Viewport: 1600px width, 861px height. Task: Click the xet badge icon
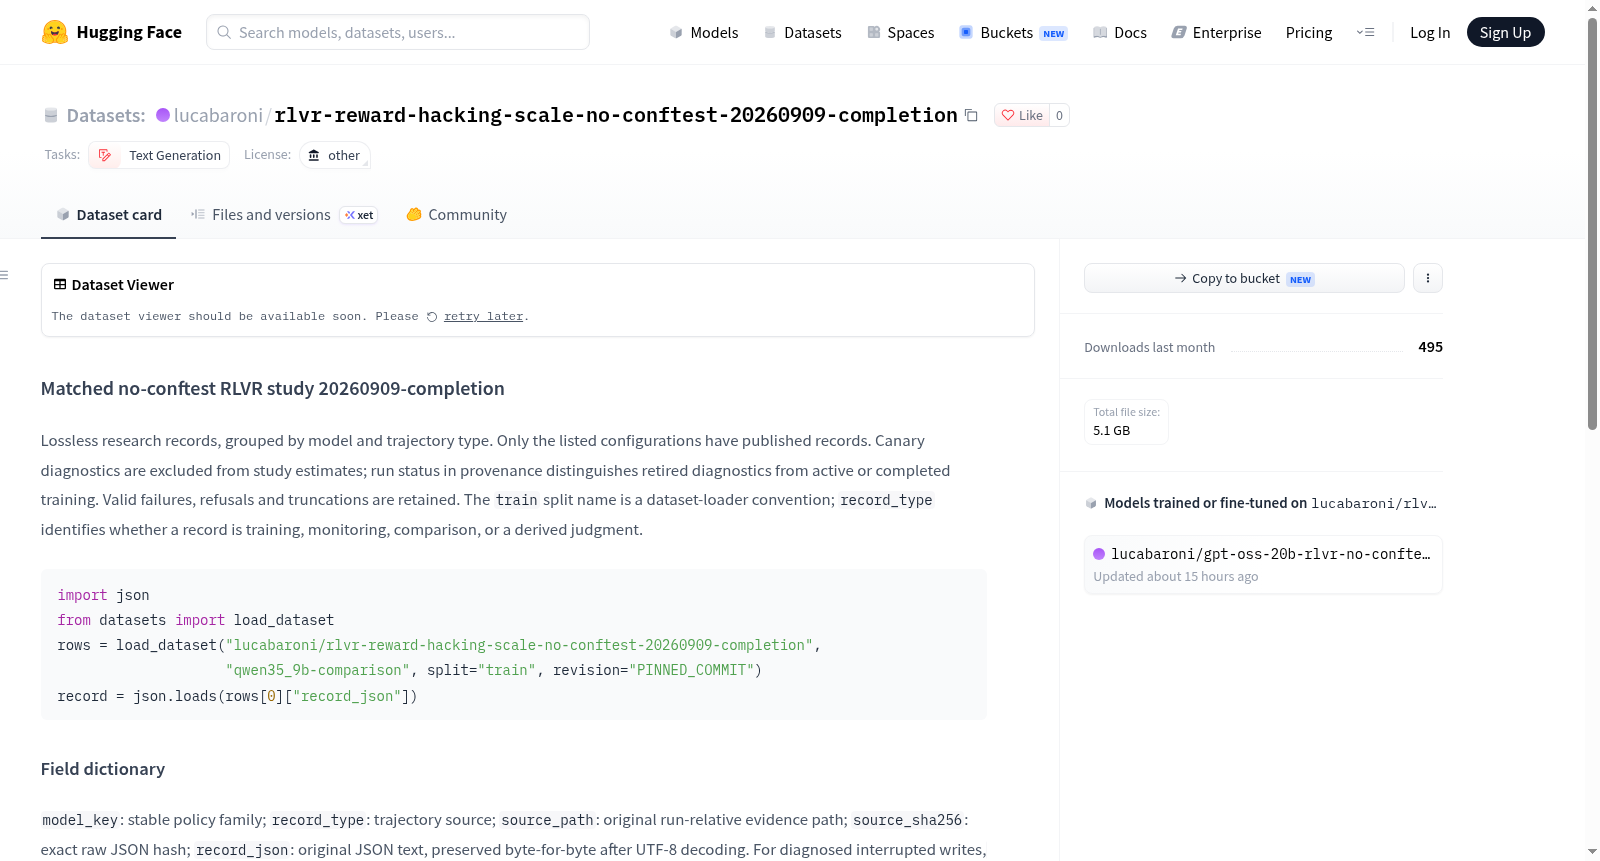pyautogui.click(x=350, y=215)
